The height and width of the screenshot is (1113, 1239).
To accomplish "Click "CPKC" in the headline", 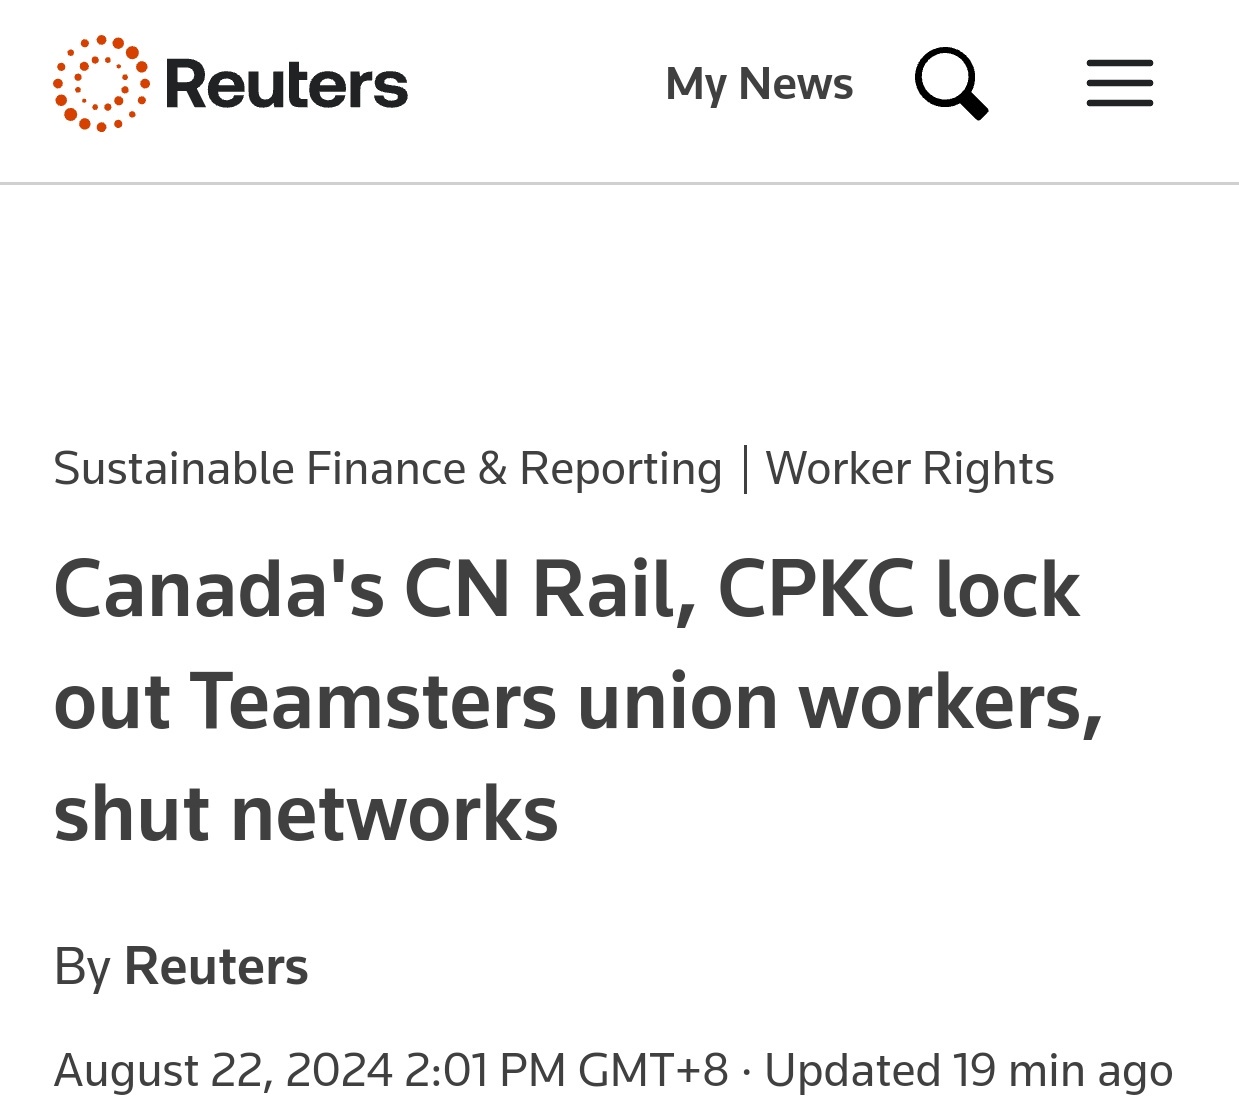I will 815,590.
